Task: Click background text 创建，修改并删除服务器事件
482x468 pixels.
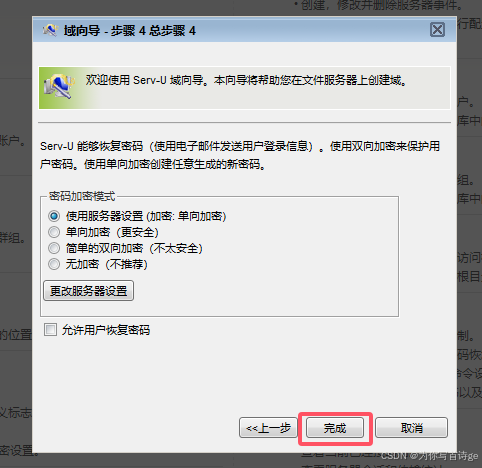Action: coord(381,5)
